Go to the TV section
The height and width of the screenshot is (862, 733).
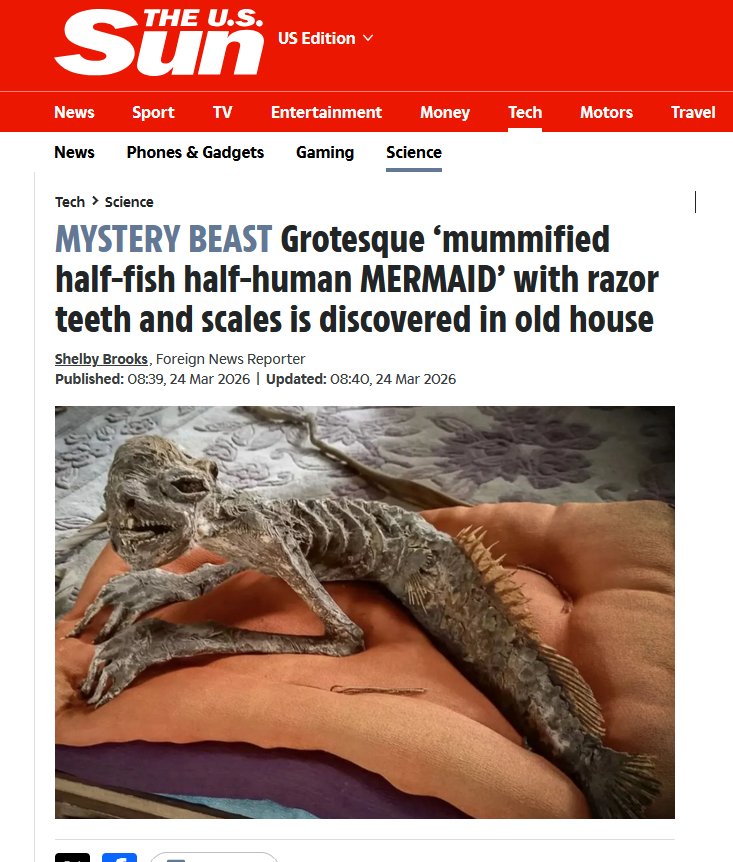223,112
